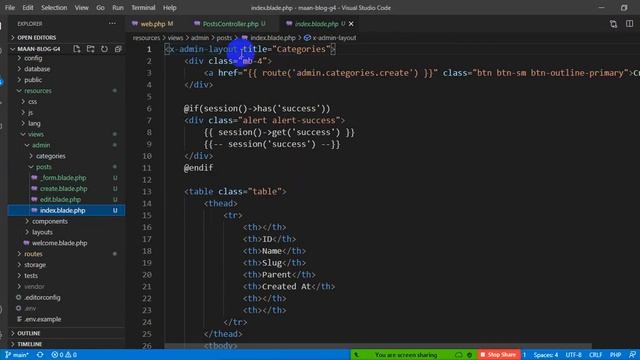Collapse the MAAN-BLOG-G4 project section
The width and height of the screenshot is (640, 360).
(38, 49)
